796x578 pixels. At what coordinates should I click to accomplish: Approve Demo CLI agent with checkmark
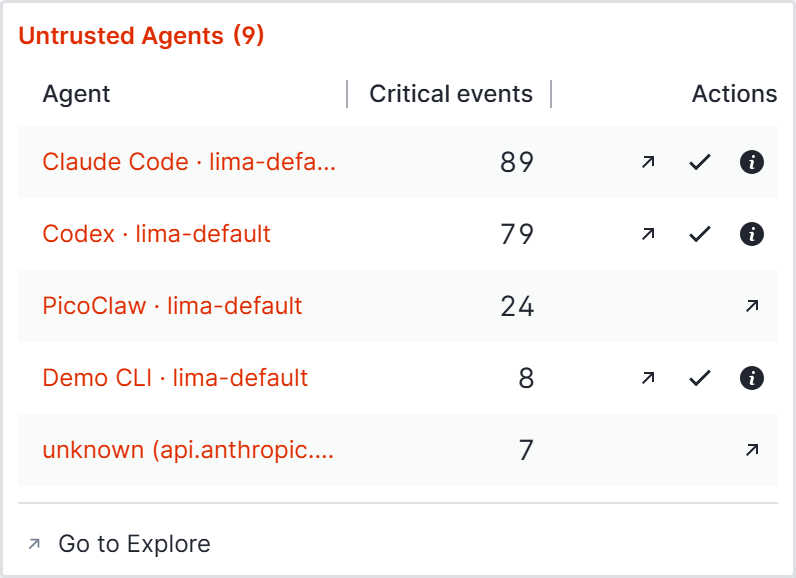(x=700, y=378)
